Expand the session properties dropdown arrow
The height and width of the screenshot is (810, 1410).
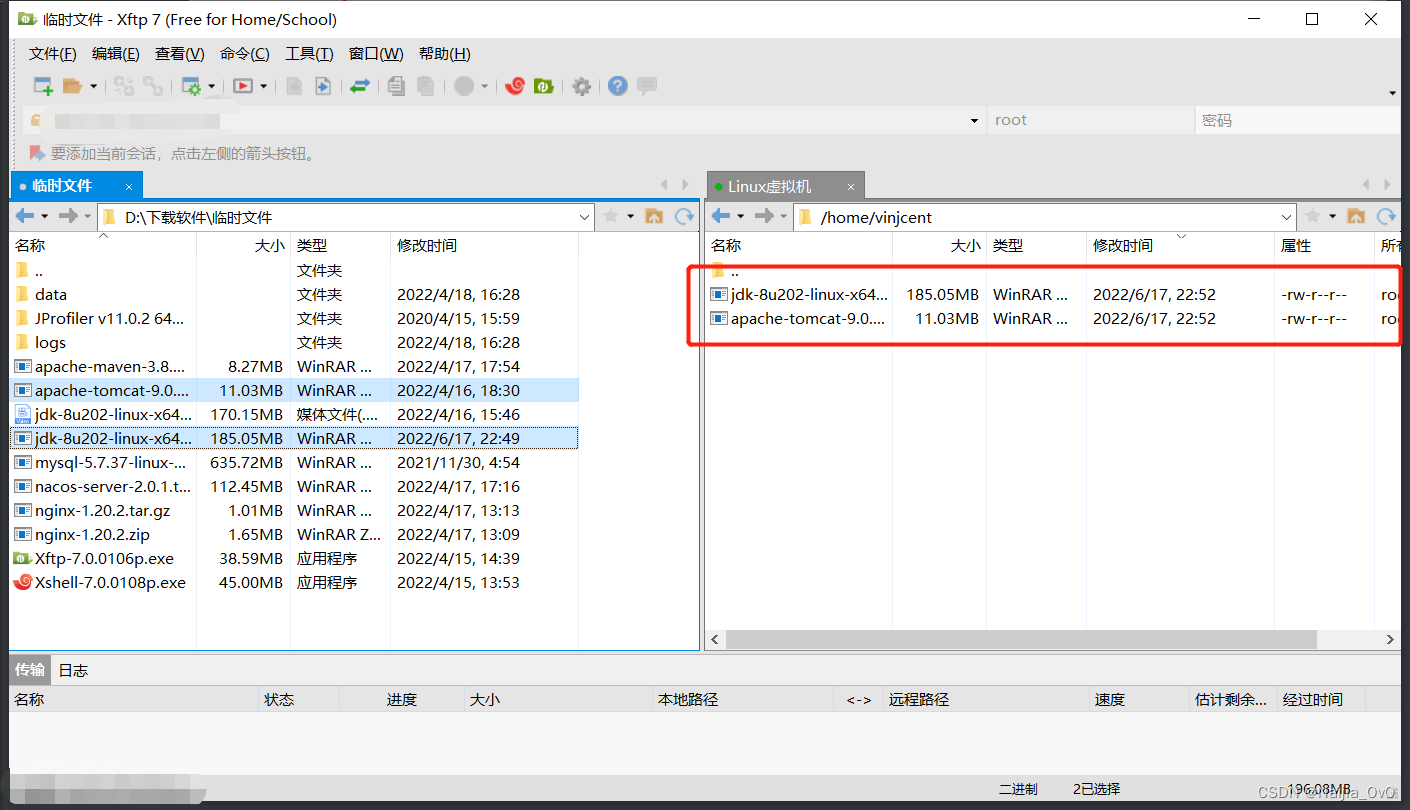click(x=212, y=87)
